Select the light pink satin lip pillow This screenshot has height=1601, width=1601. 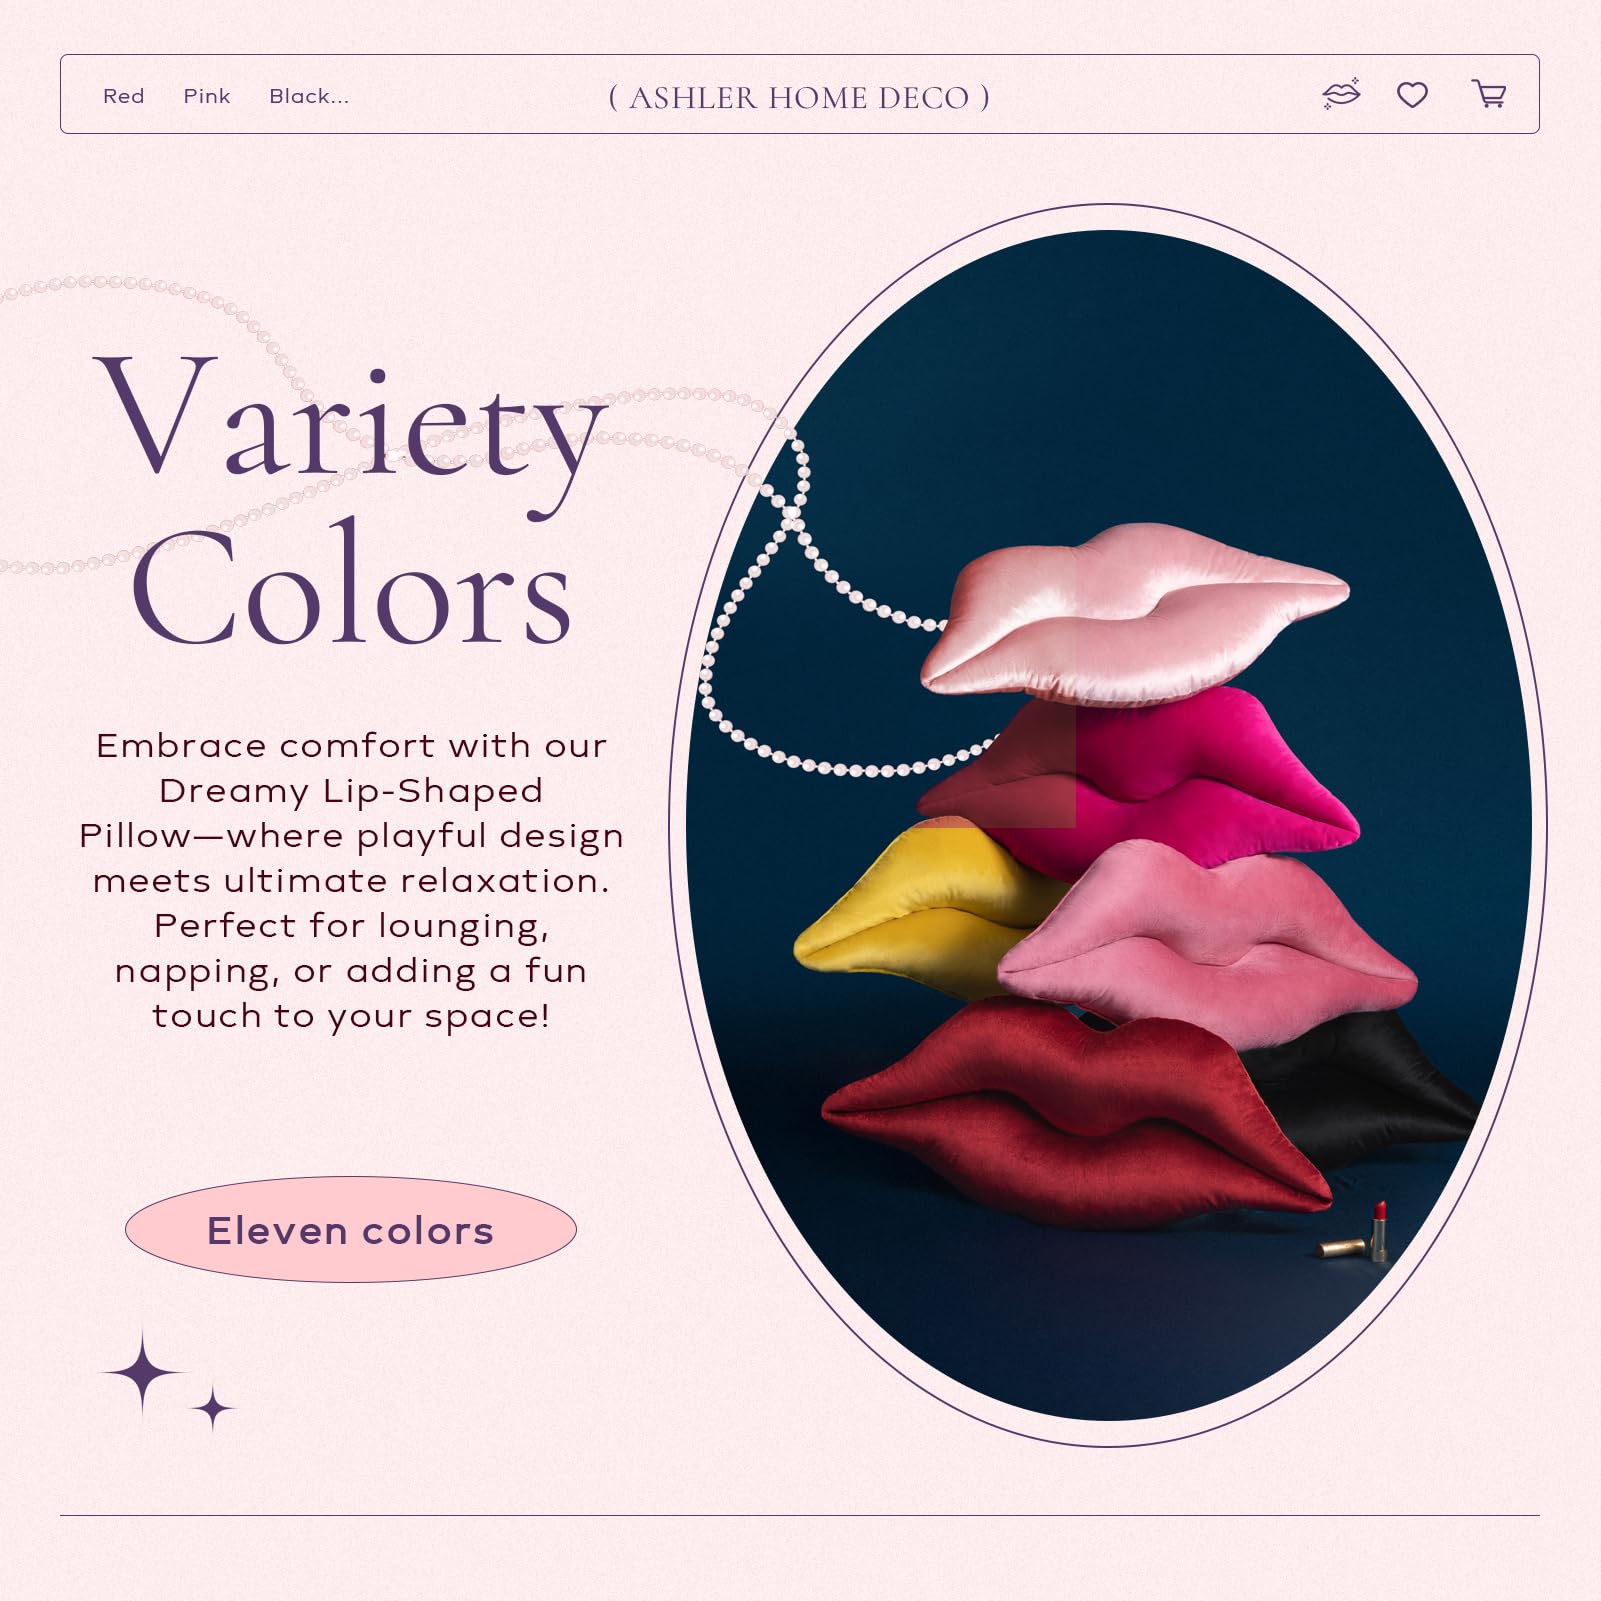click(x=1134, y=612)
